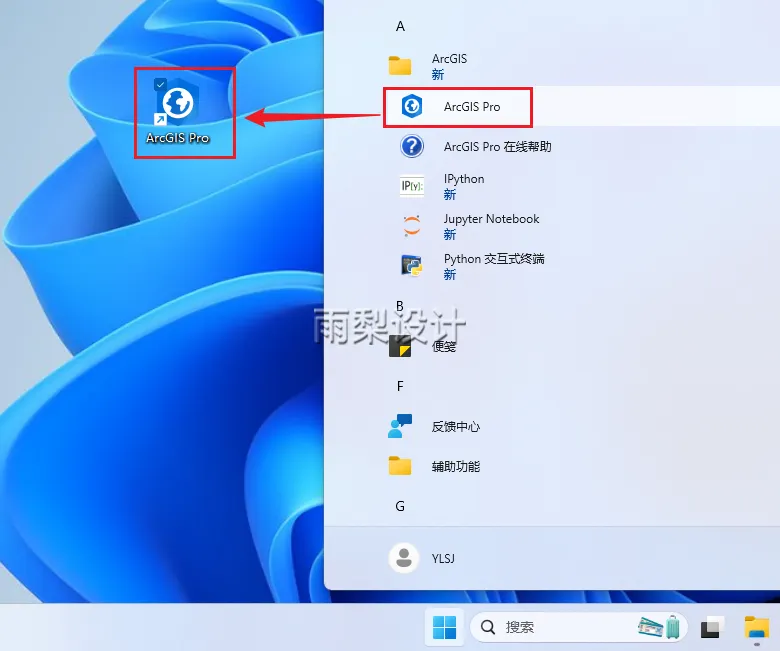This screenshot has width=780, height=651.
Task: Click the 辅助功能 yellow folder icon
Action: [400, 465]
